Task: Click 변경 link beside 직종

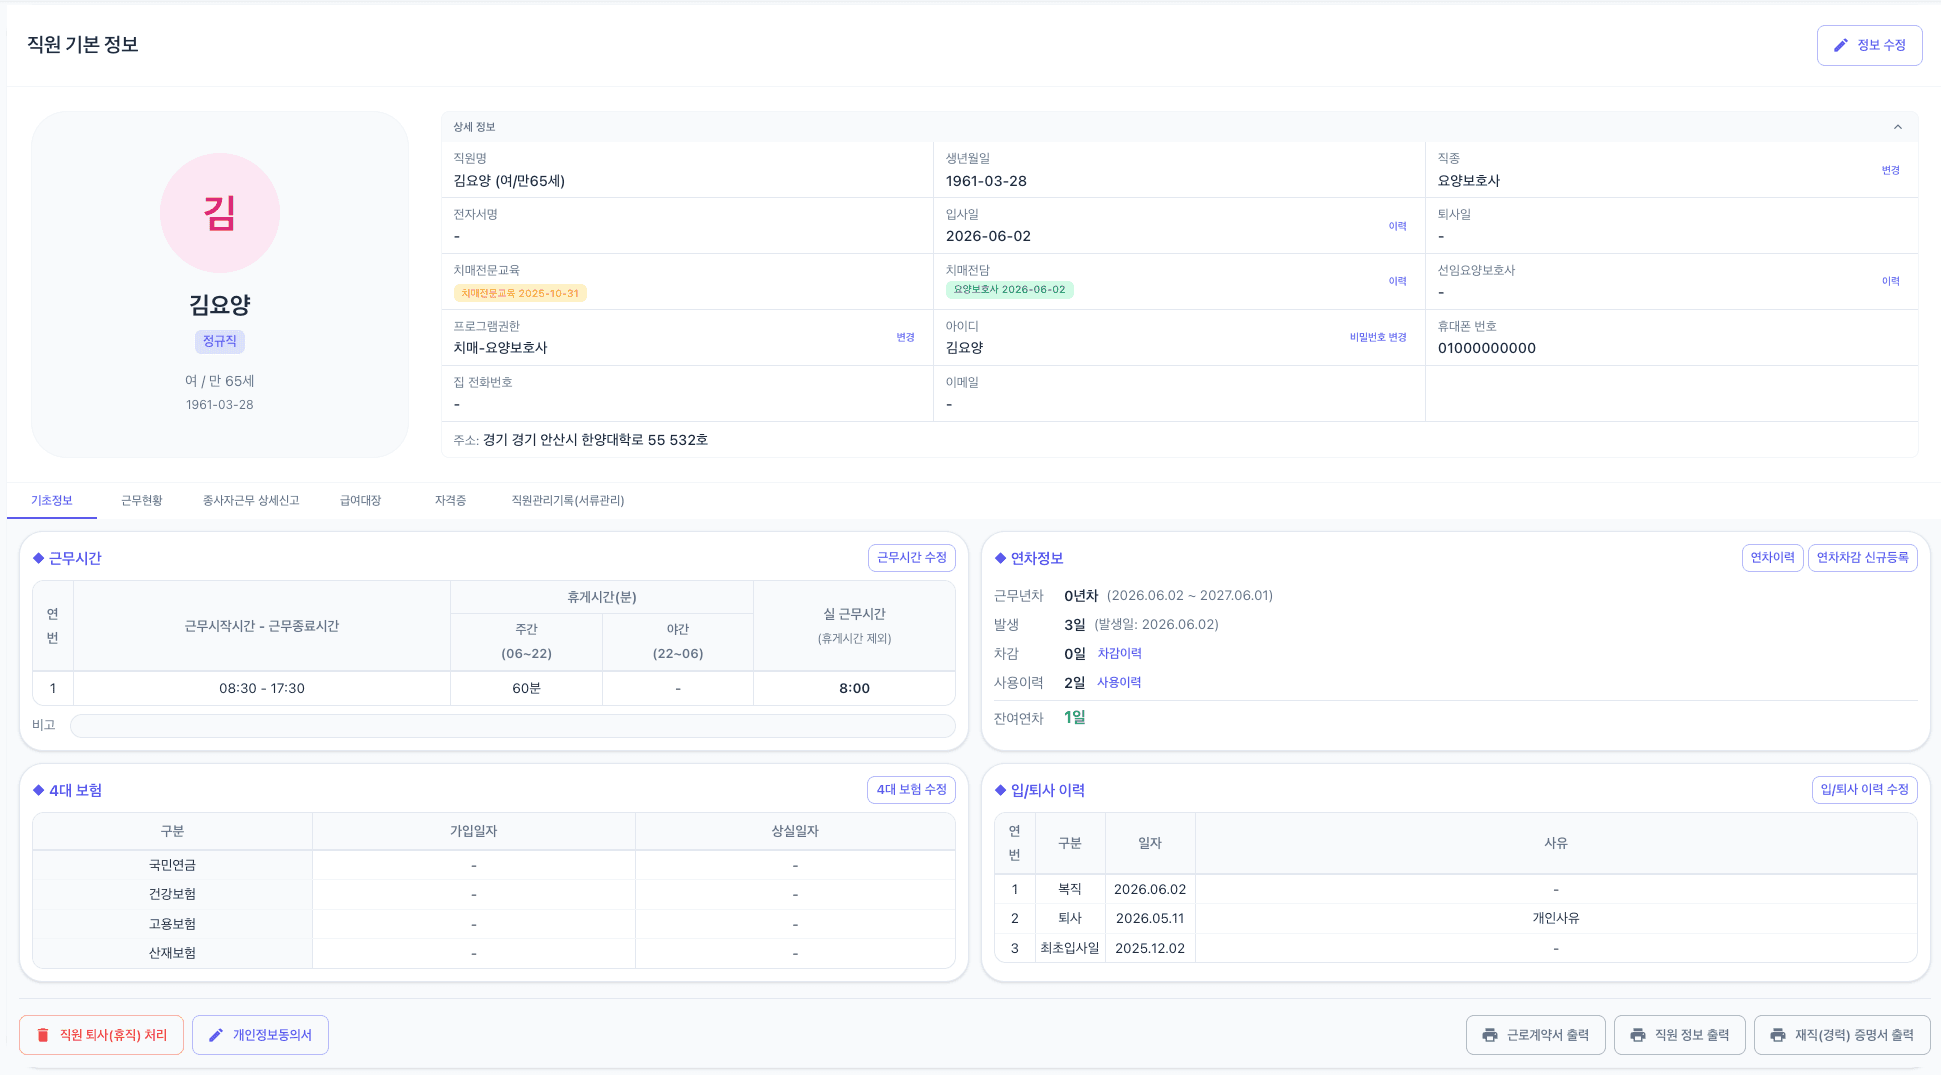Action: click(1891, 171)
